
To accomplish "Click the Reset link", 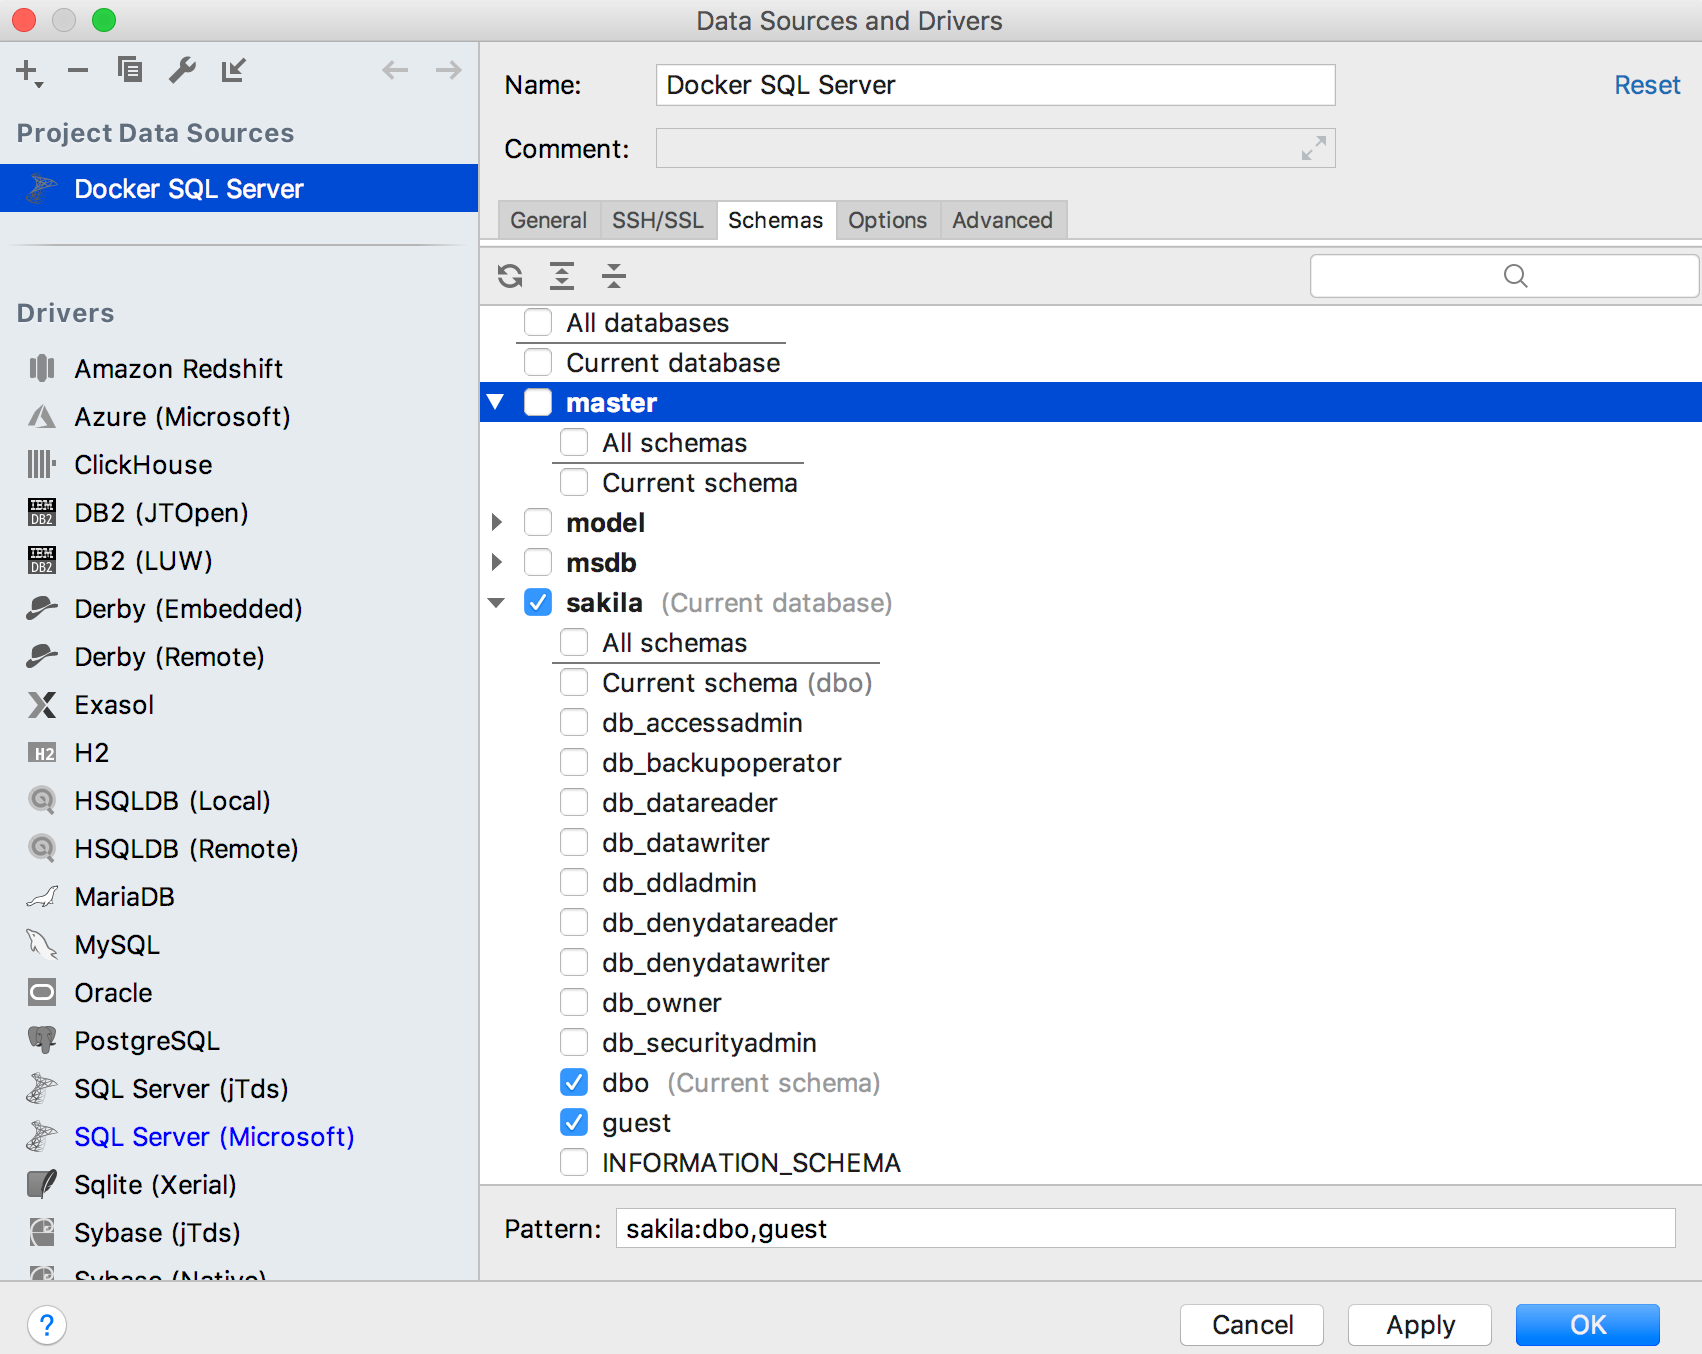I will click(x=1646, y=85).
